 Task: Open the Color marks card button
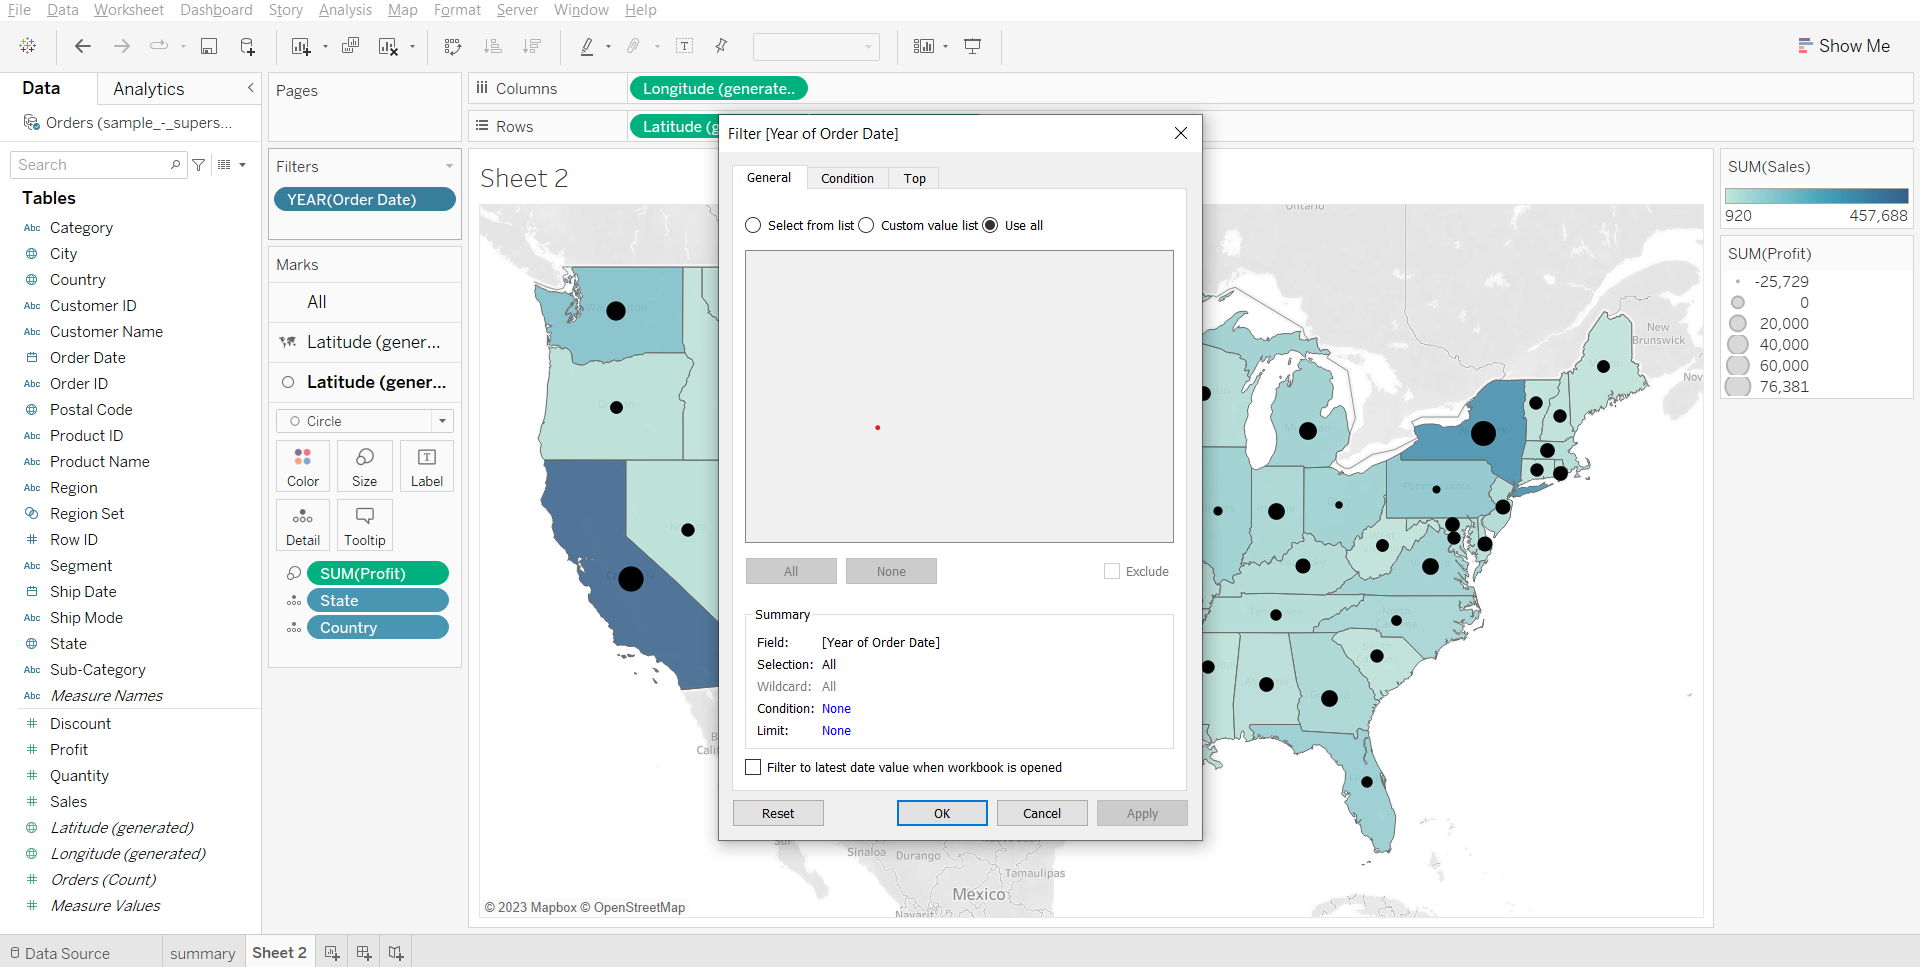303,466
